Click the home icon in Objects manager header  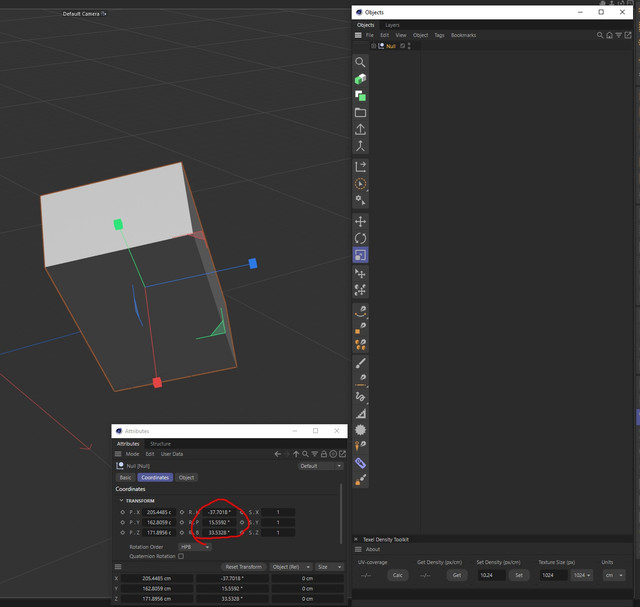click(x=609, y=36)
